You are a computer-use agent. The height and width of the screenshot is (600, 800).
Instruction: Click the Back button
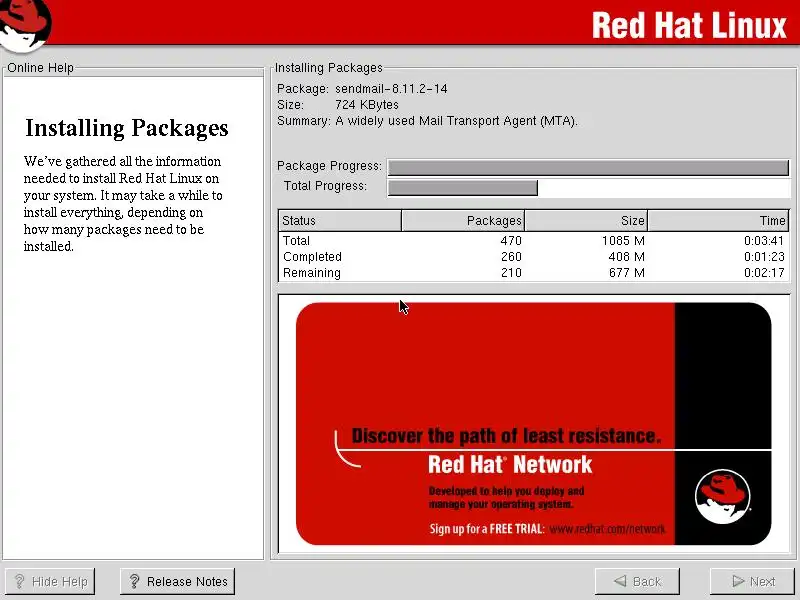tap(637, 581)
